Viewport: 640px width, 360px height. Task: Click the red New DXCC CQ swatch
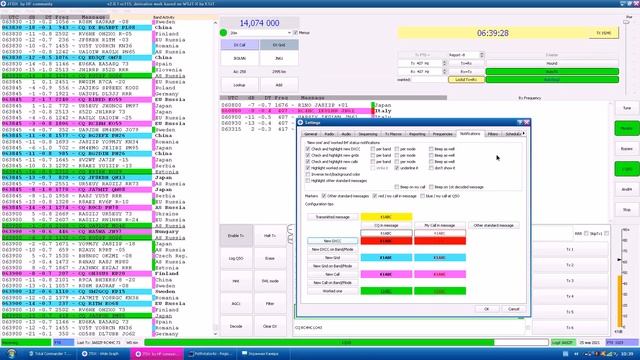point(386,241)
